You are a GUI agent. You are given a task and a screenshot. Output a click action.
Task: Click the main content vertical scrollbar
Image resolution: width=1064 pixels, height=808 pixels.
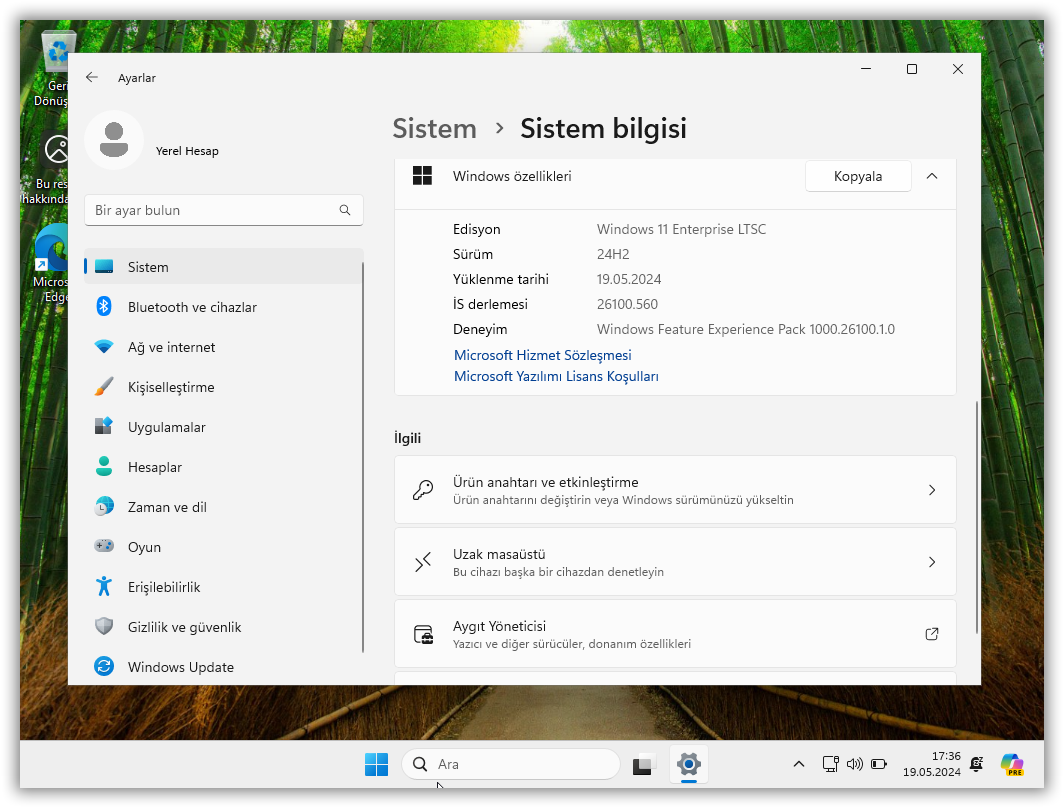click(977, 517)
